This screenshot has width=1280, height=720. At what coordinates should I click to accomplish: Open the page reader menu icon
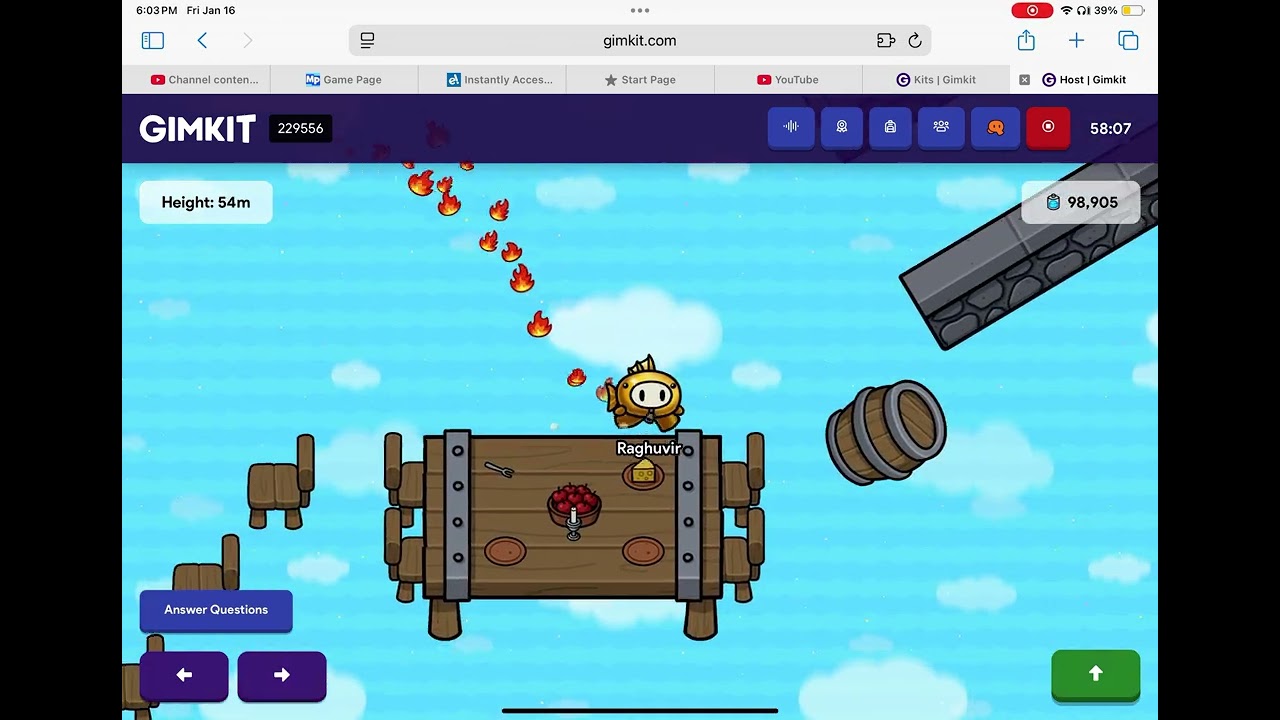click(367, 40)
